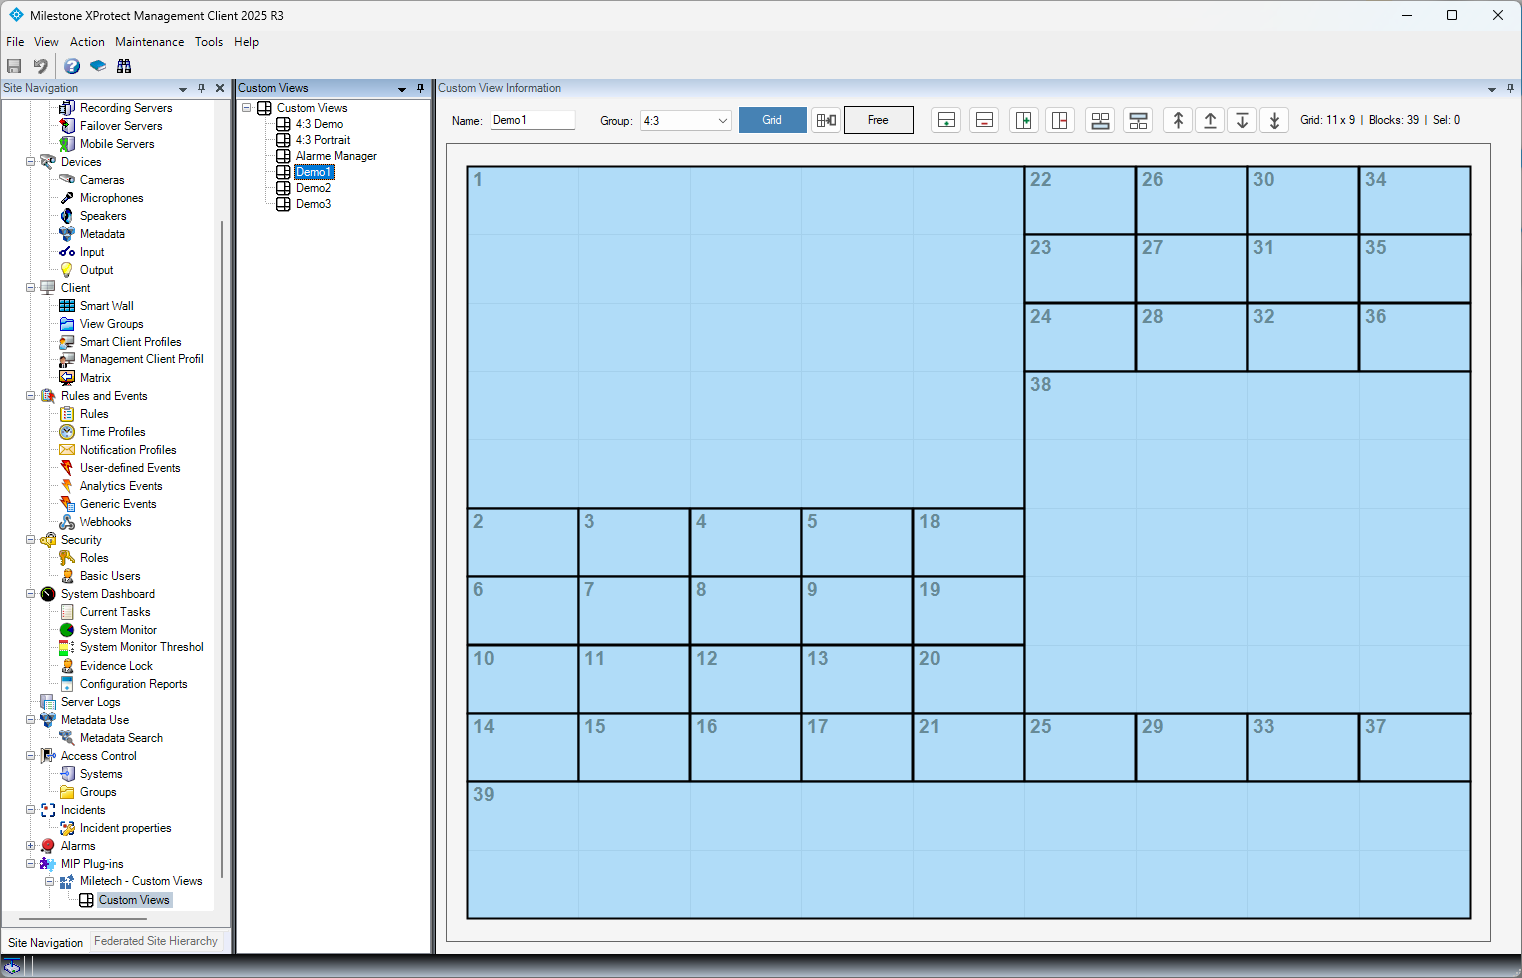
Task: Select grid block 38
Action: (1247, 542)
